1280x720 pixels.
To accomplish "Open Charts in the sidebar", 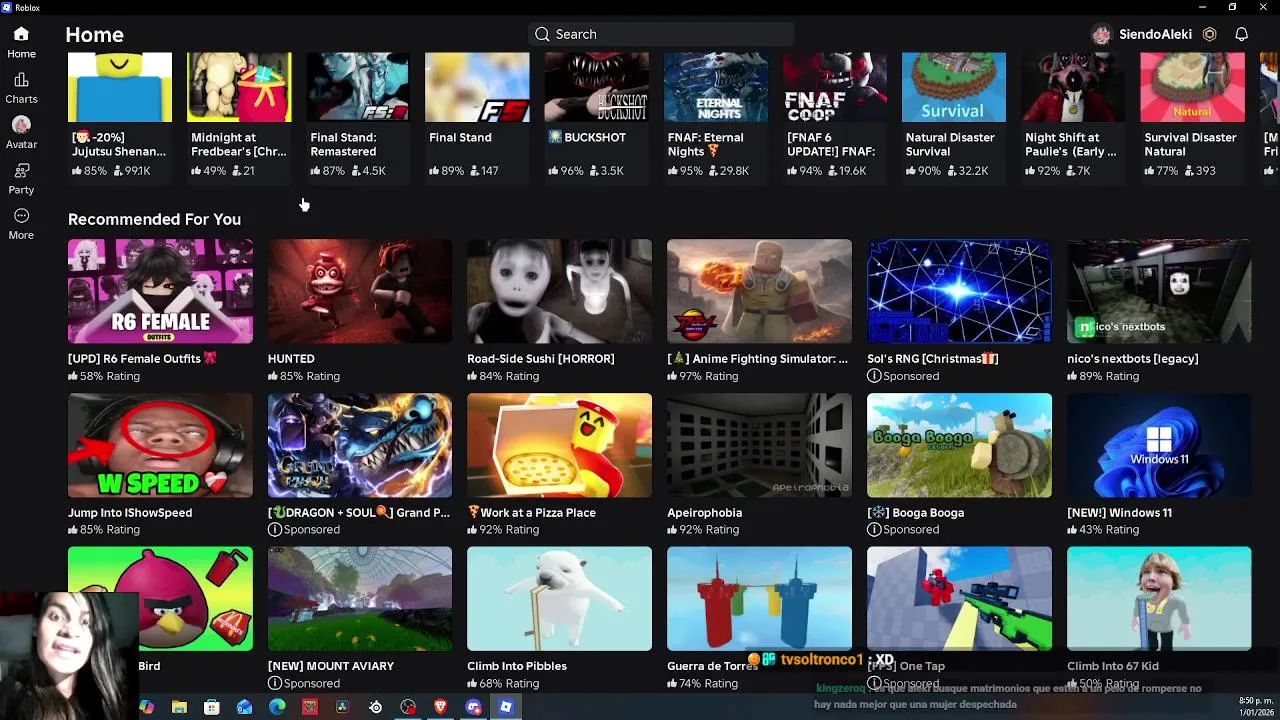I will tap(21, 88).
